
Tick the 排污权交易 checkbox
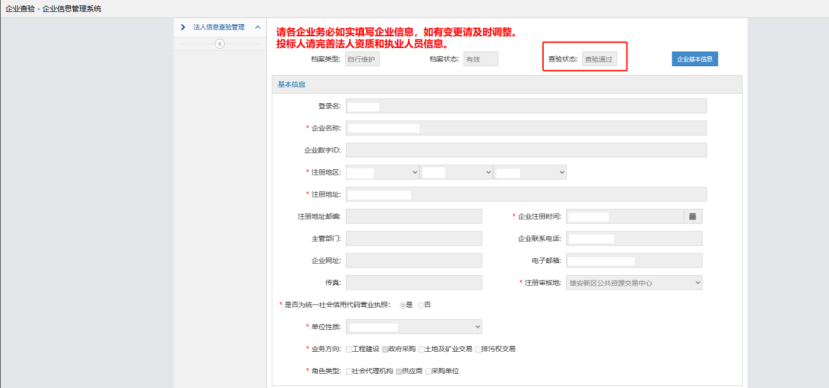[478, 349]
